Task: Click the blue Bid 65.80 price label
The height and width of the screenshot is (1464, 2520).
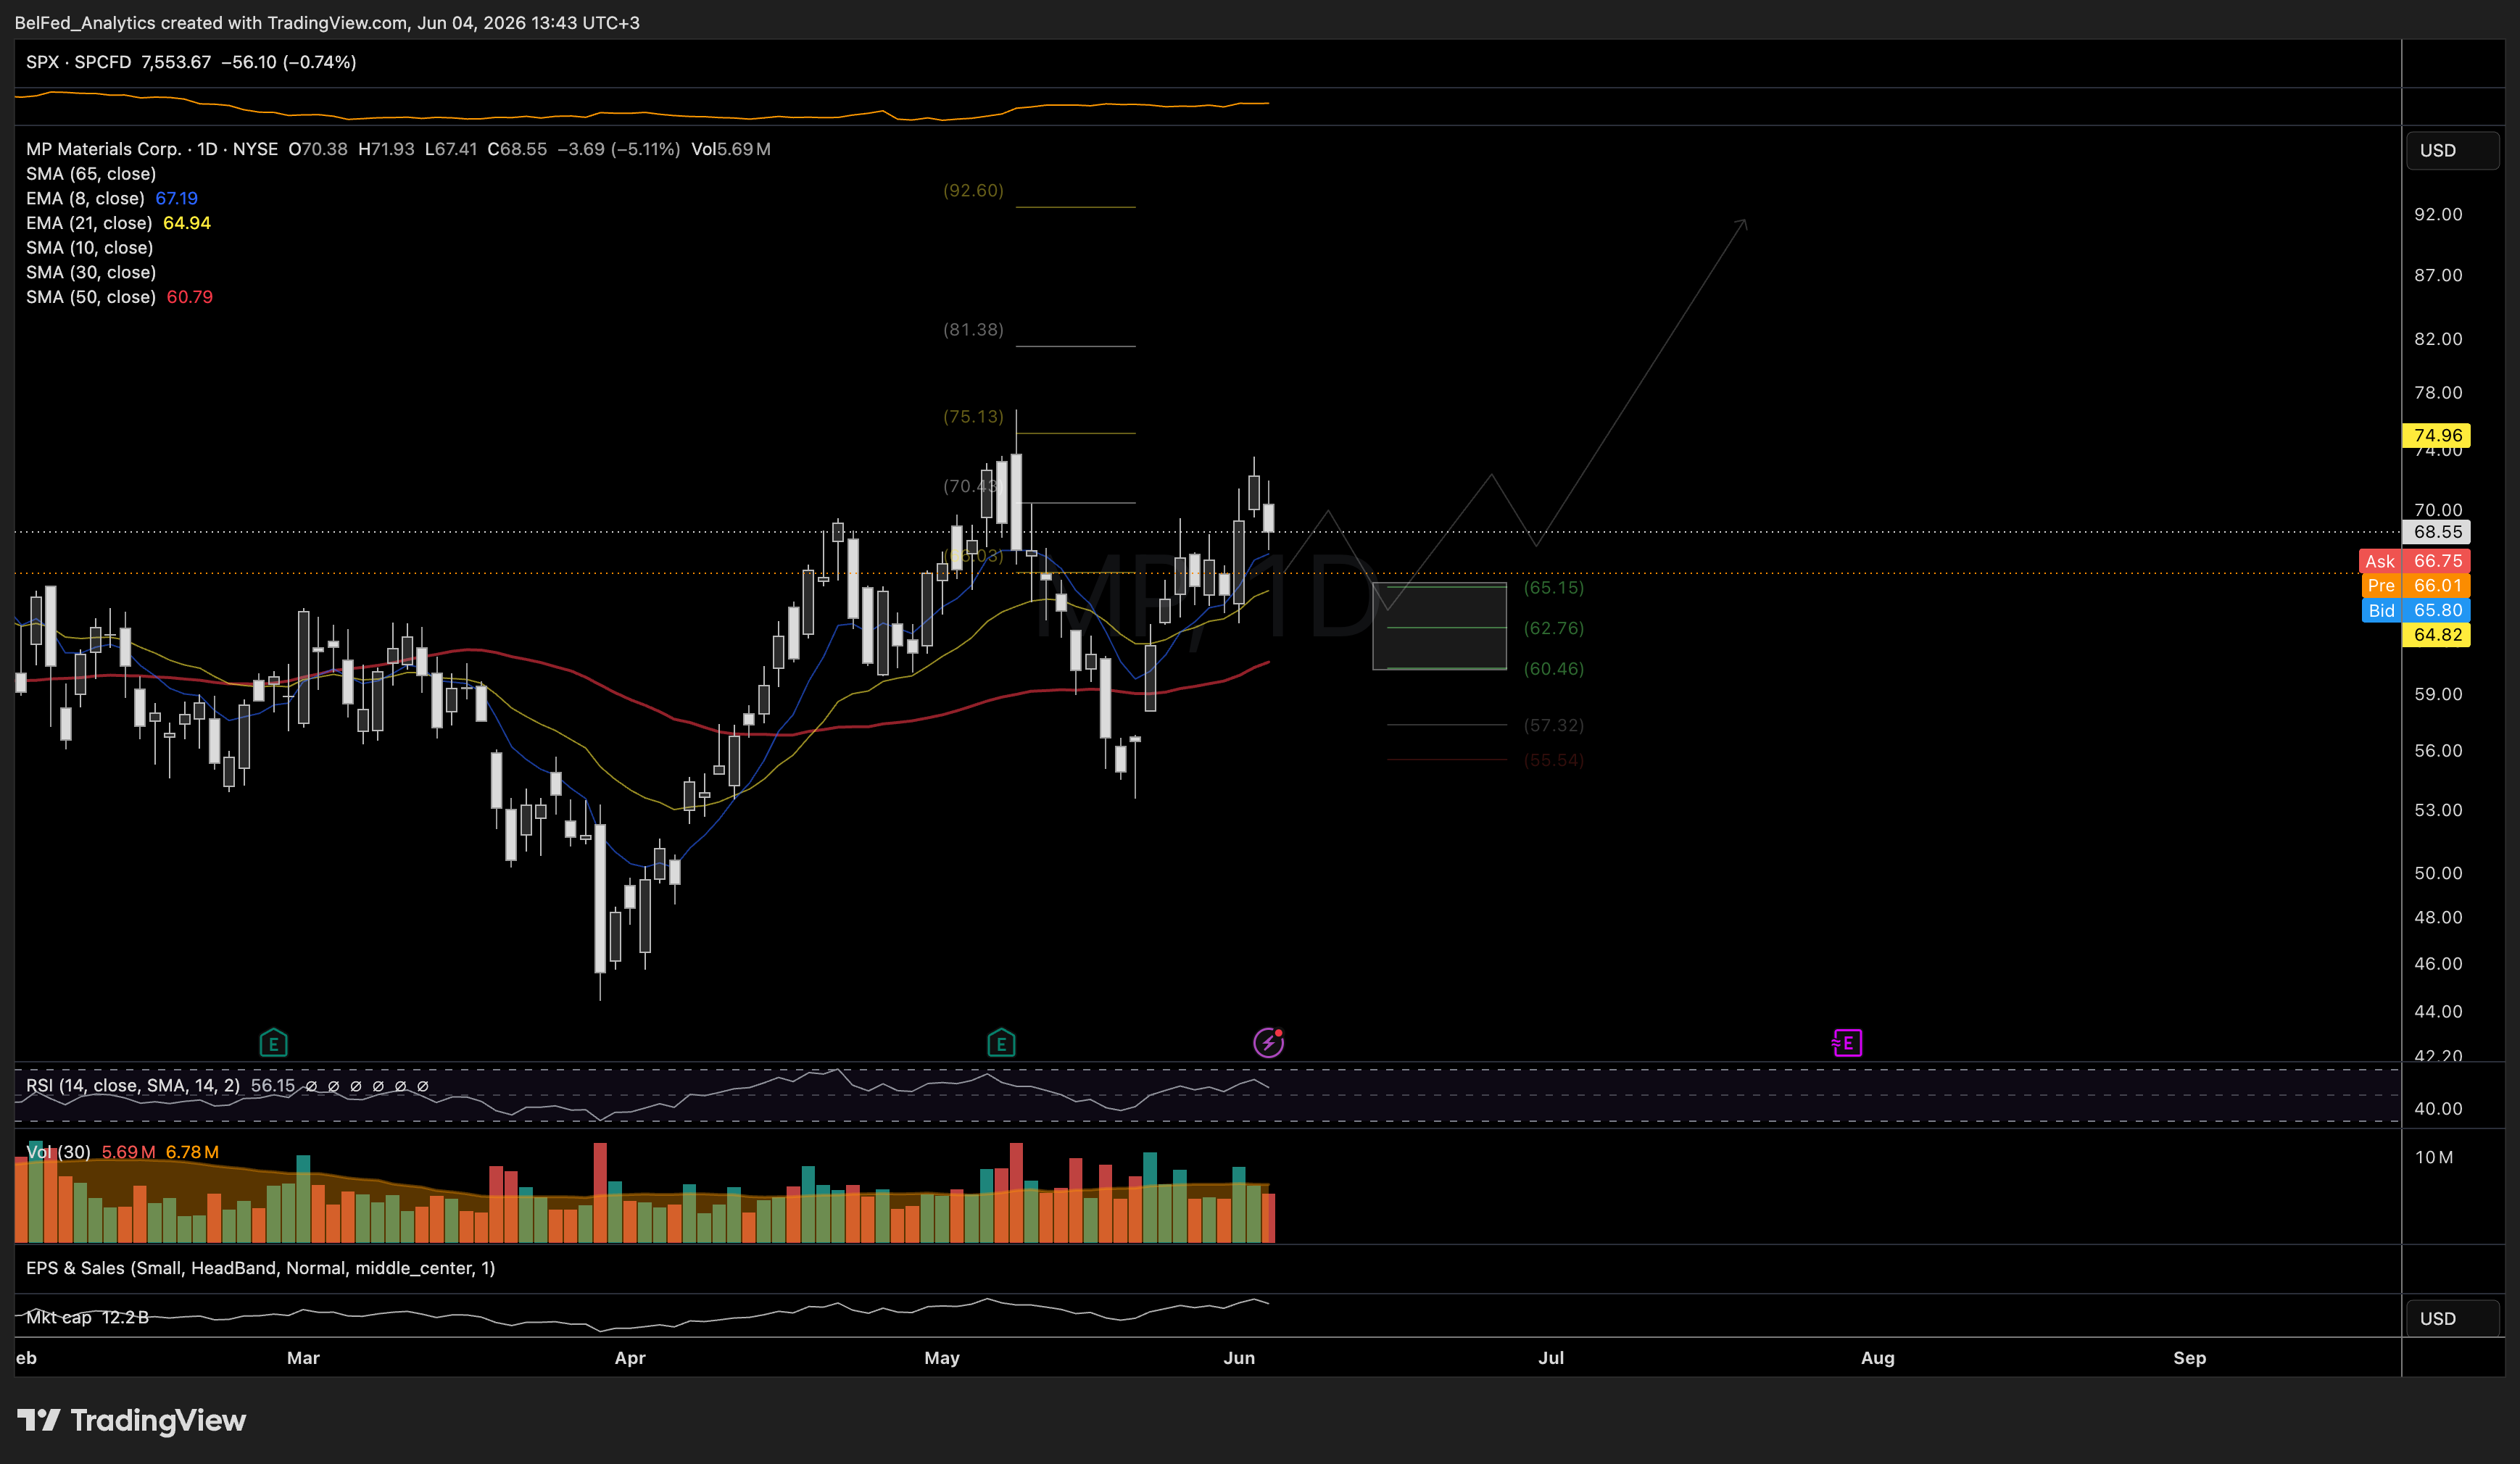Action: coord(2415,610)
